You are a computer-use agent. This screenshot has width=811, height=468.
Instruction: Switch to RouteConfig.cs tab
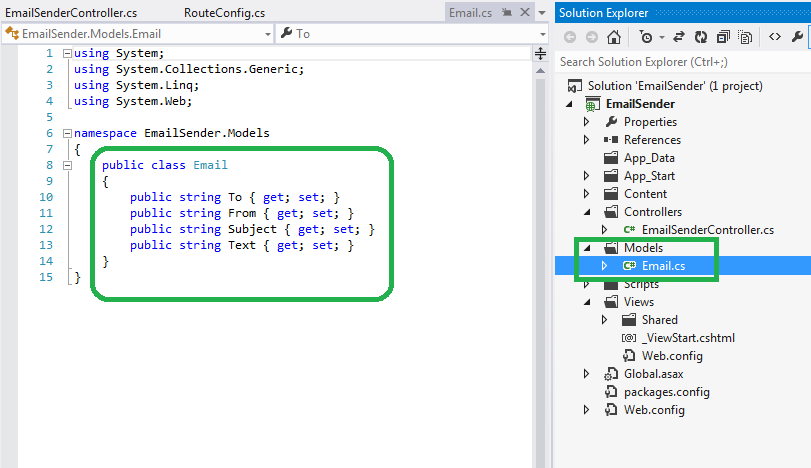tap(224, 12)
